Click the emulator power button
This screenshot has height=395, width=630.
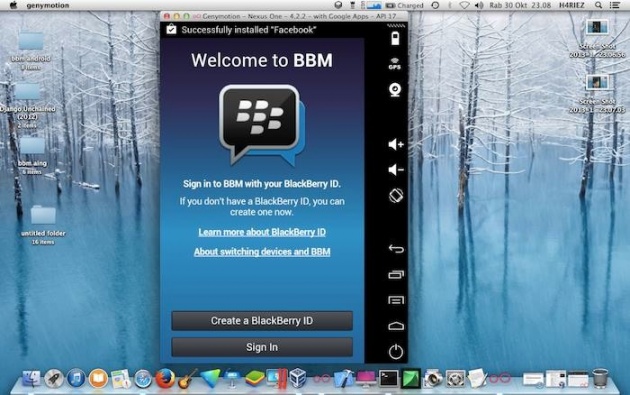(396, 351)
